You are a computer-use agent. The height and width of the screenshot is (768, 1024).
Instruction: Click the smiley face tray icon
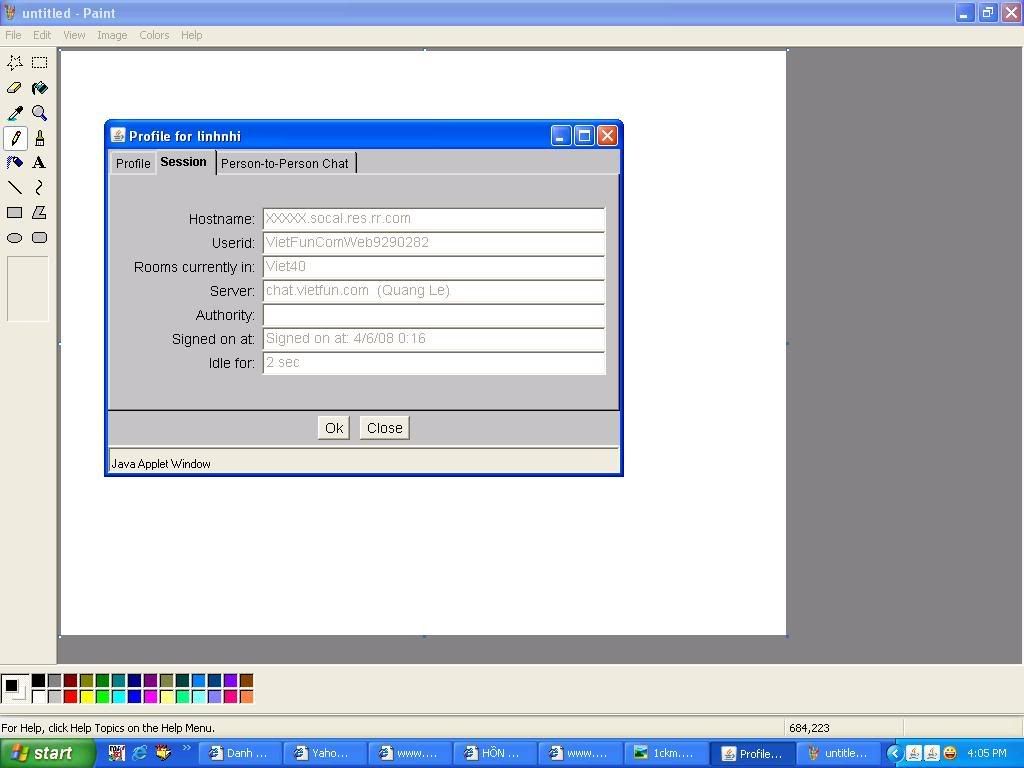pyautogui.click(x=951, y=754)
